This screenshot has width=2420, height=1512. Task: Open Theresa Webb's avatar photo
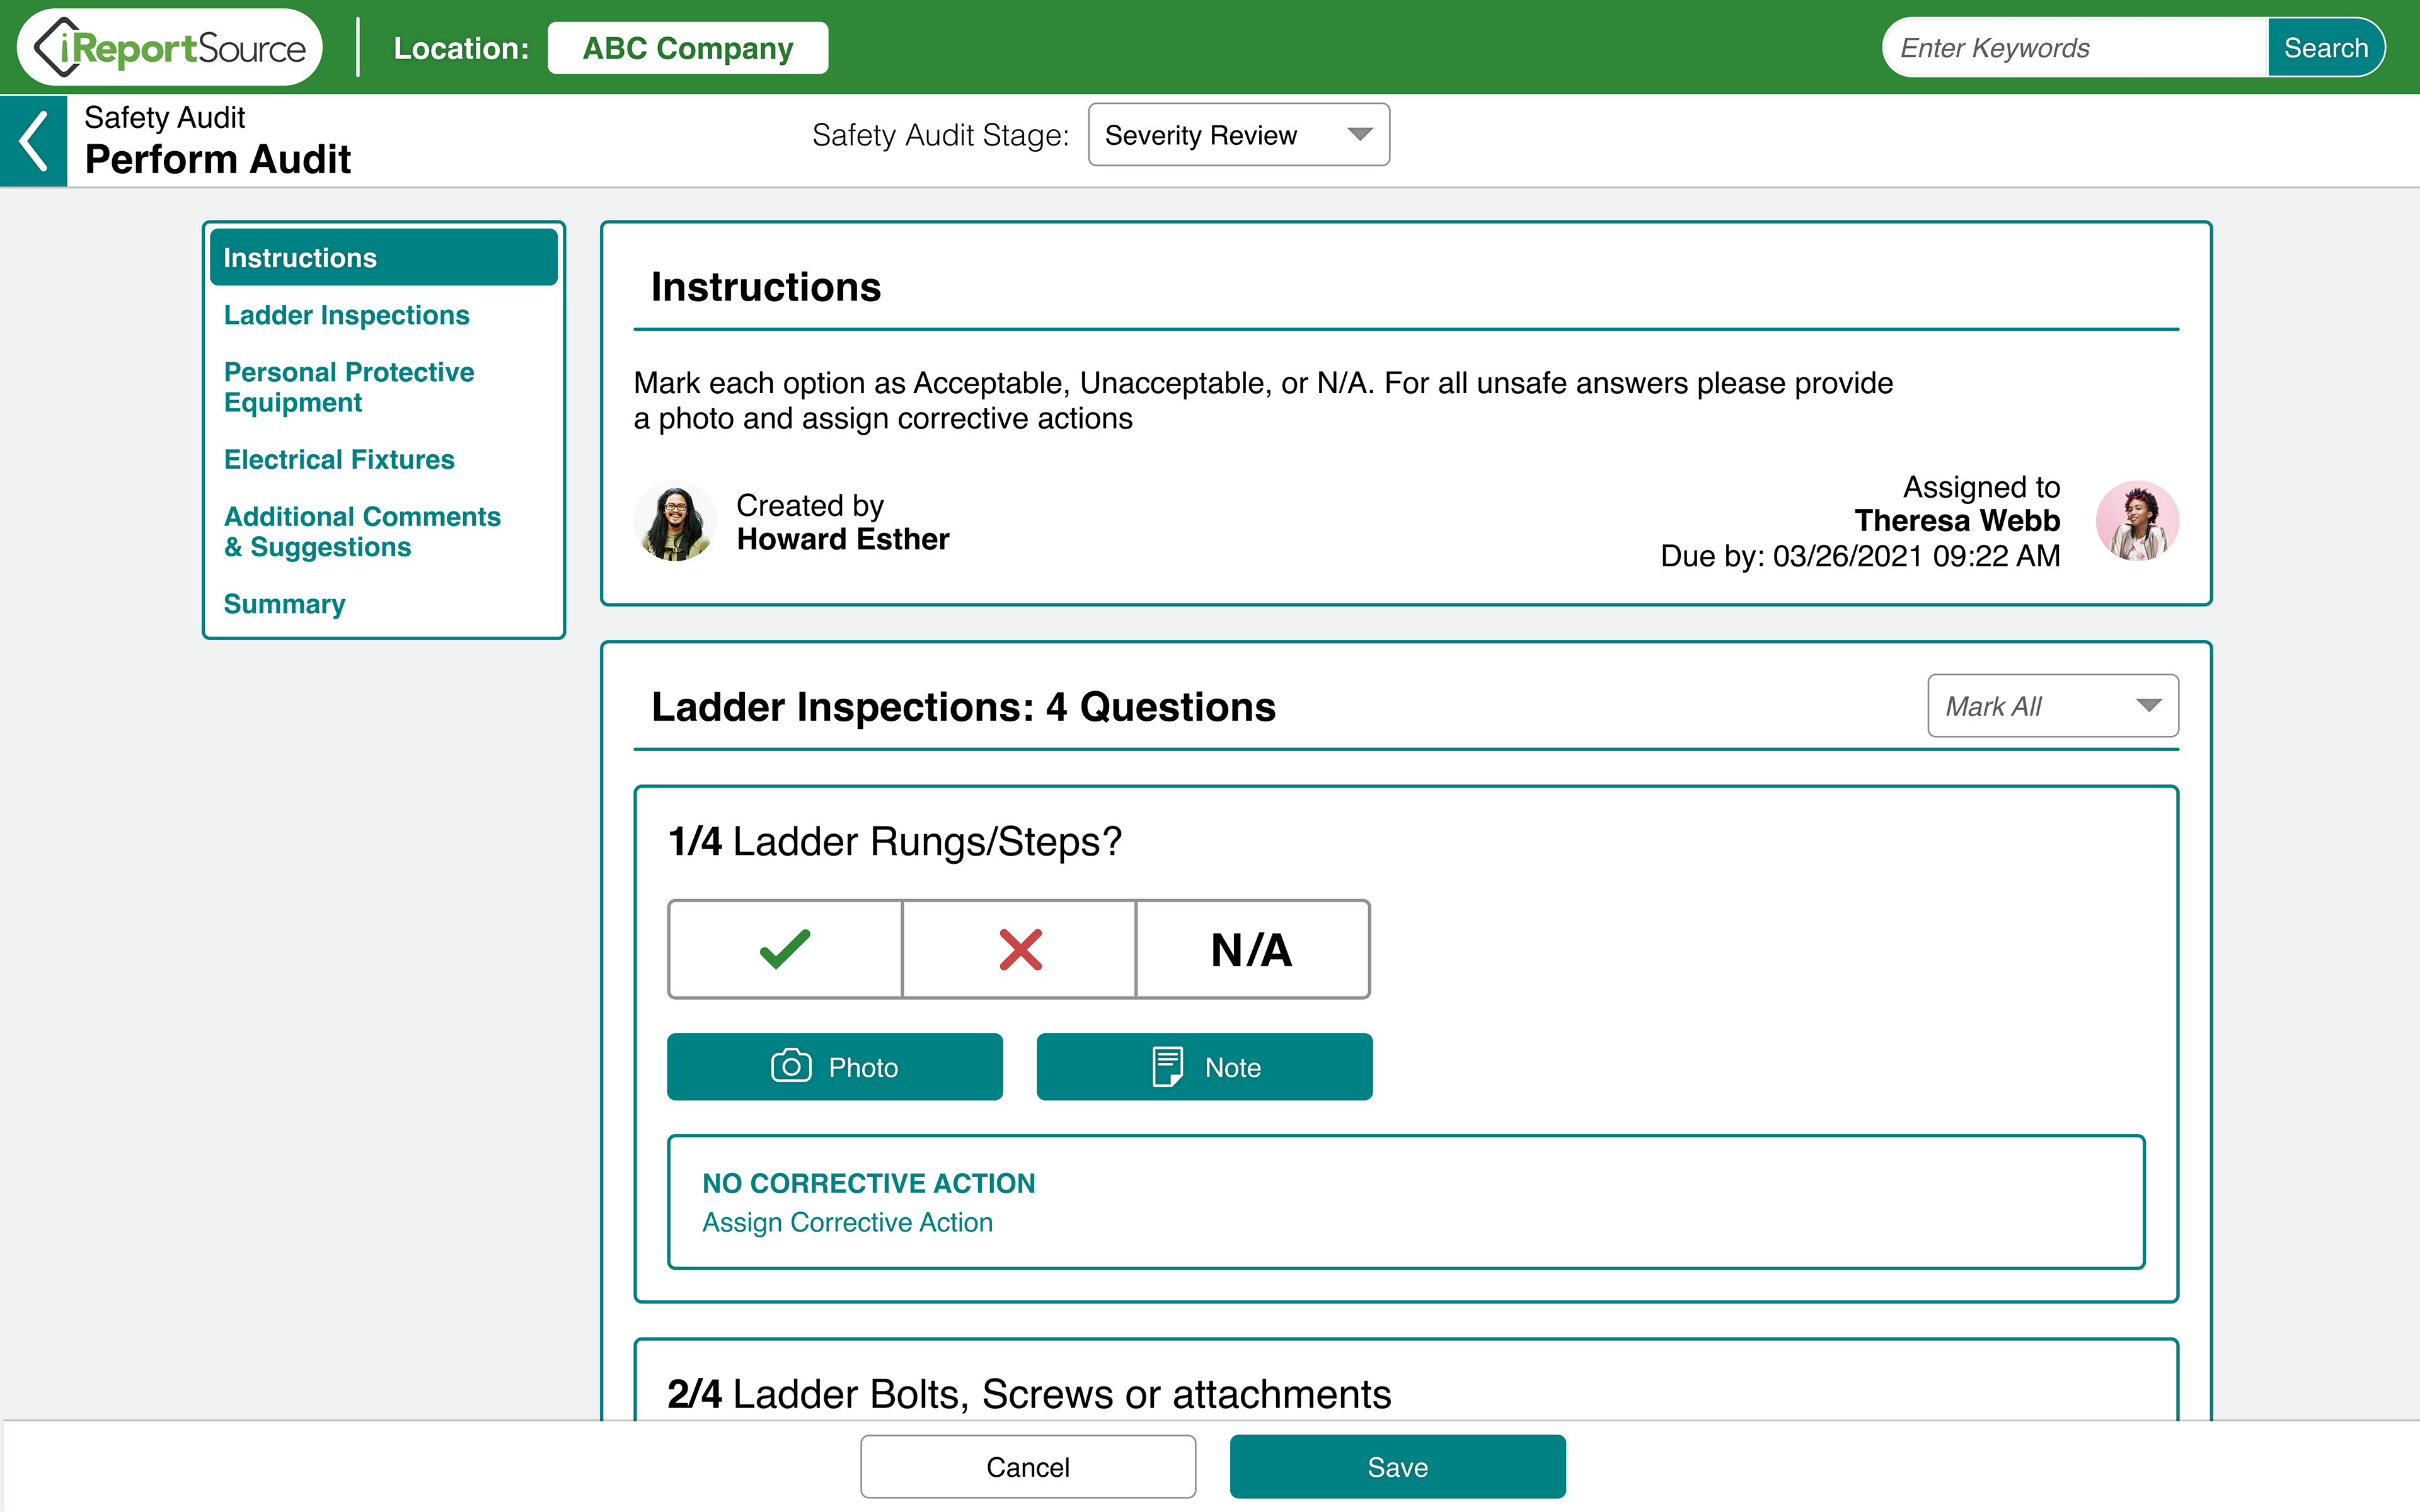pos(2137,521)
